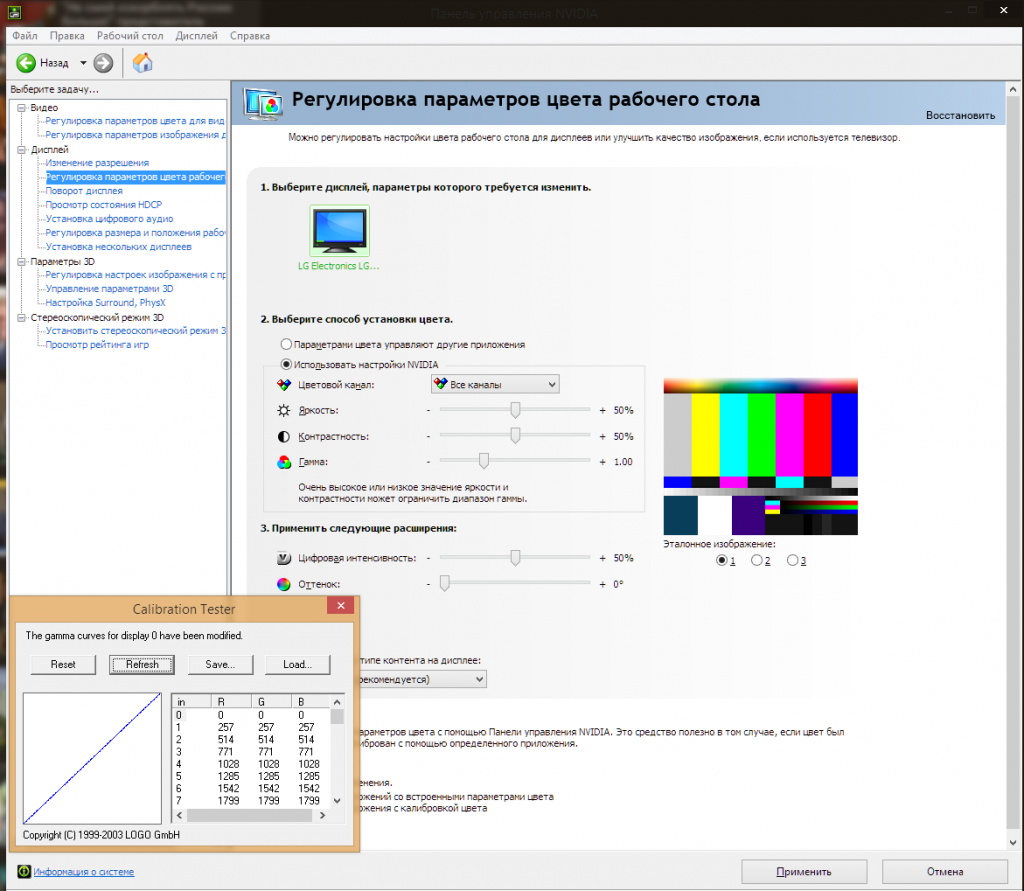The width and height of the screenshot is (1024, 891).
Task: Click the system information icon at bottom-left
Action: [24, 872]
